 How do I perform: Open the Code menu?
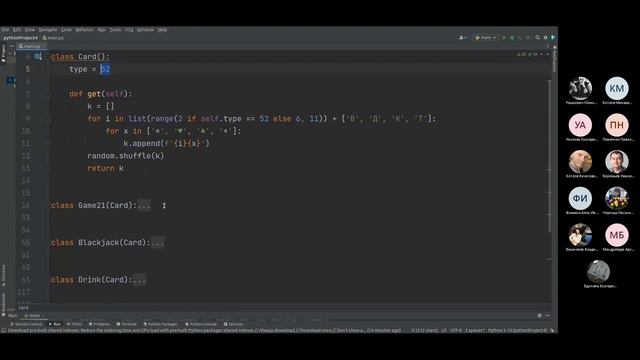pos(66,30)
